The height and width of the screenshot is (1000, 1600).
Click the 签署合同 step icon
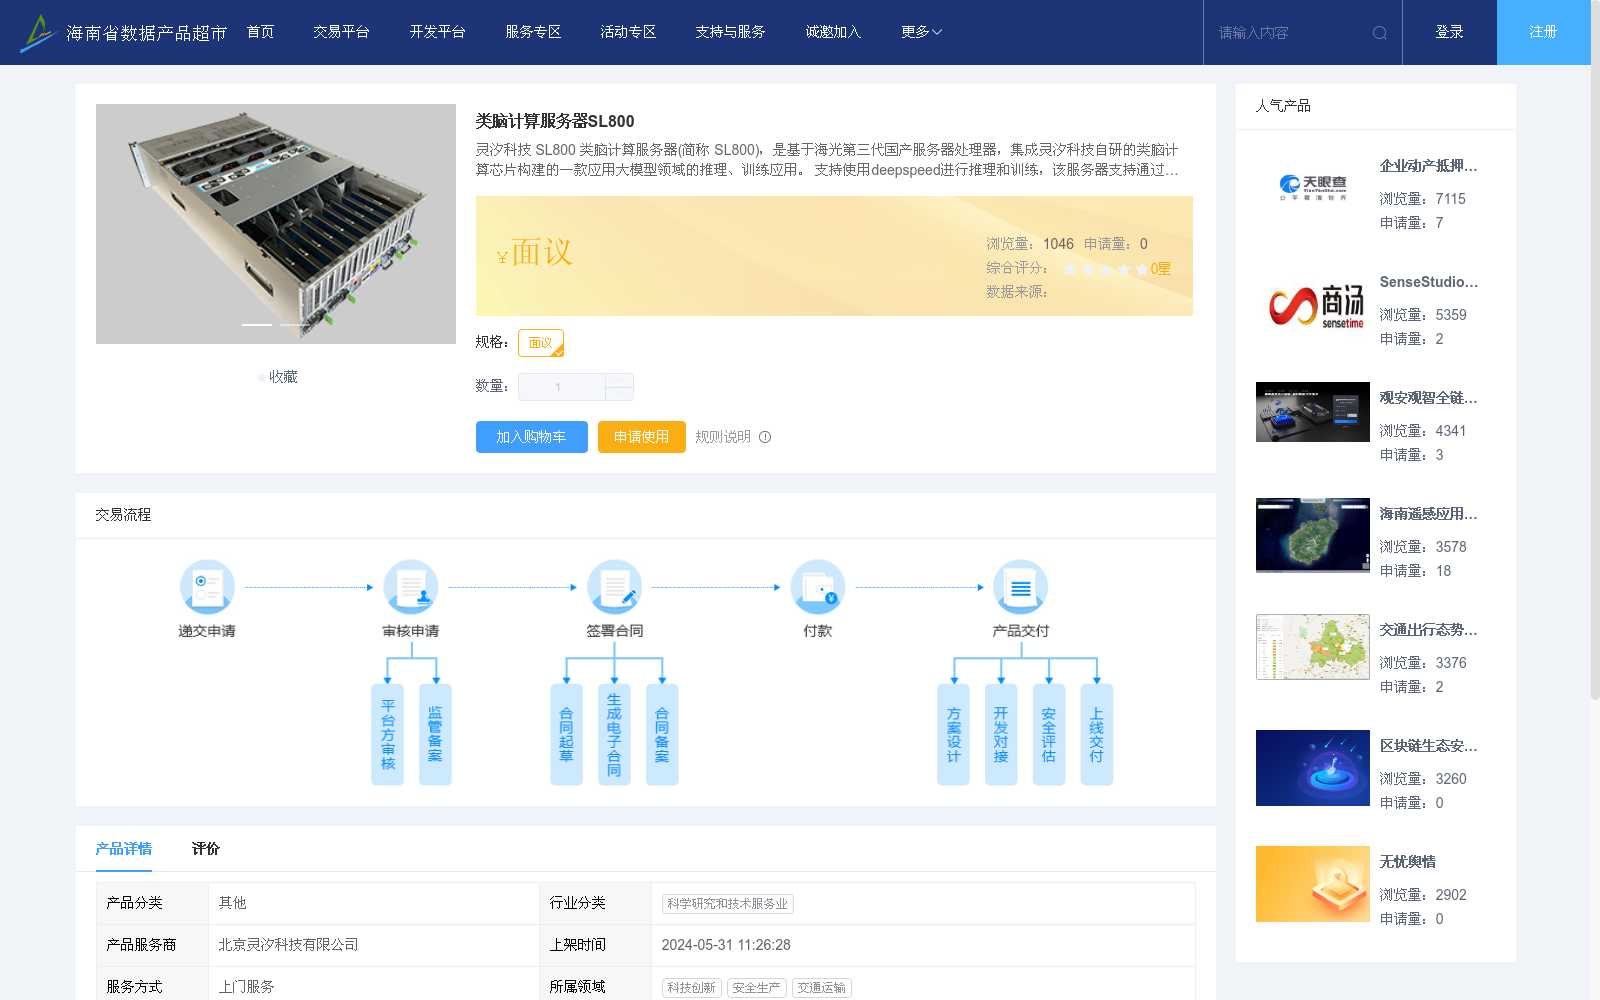[x=614, y=586]
